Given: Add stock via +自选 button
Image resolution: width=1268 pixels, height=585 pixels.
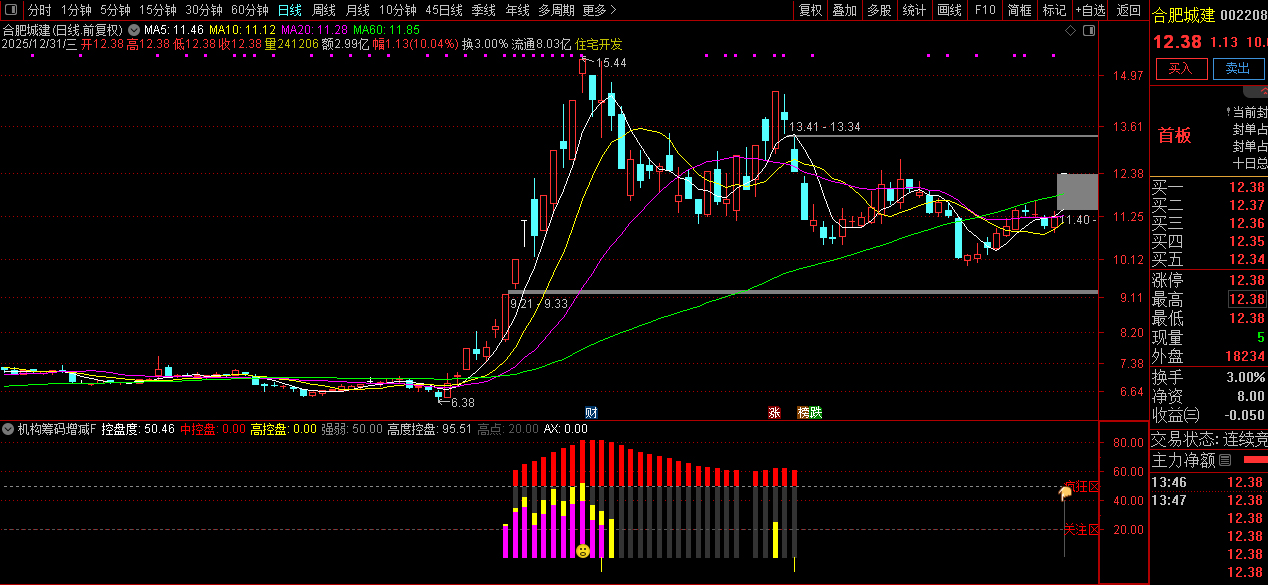Looking at the screenshot, I should [1091, 10].
